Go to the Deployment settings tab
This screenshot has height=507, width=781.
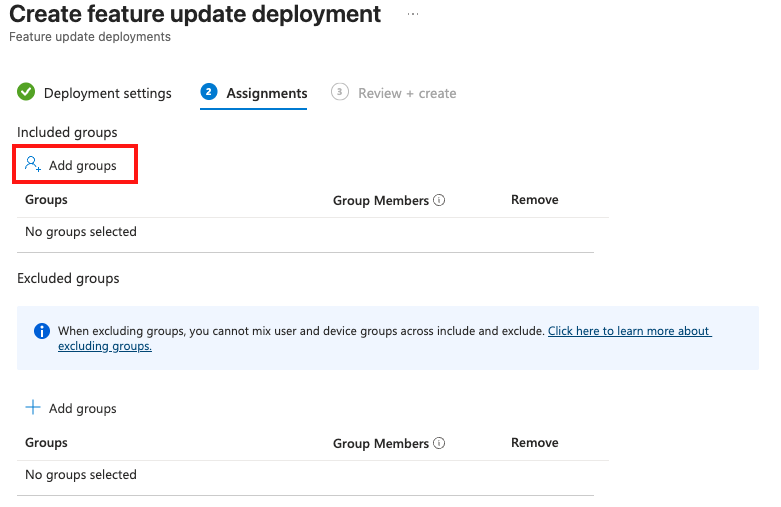click(107, 93)
